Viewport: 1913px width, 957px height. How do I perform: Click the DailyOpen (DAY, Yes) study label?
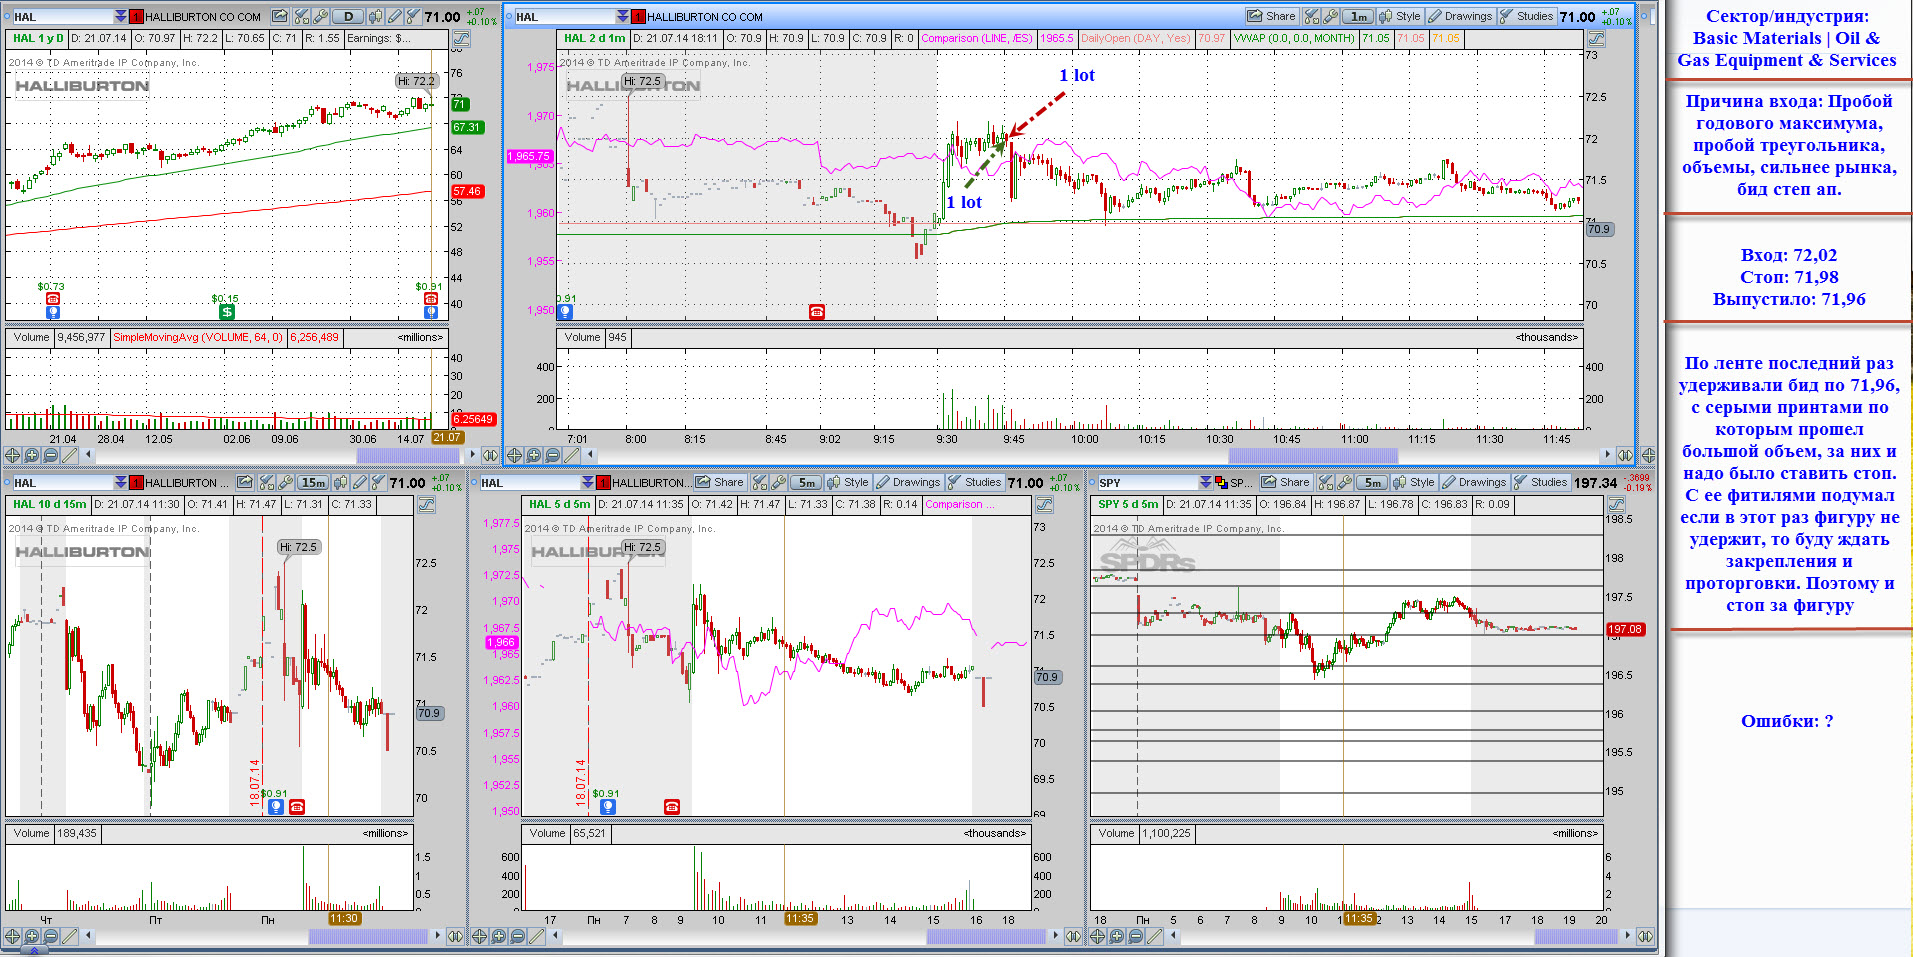(1136, 38)
